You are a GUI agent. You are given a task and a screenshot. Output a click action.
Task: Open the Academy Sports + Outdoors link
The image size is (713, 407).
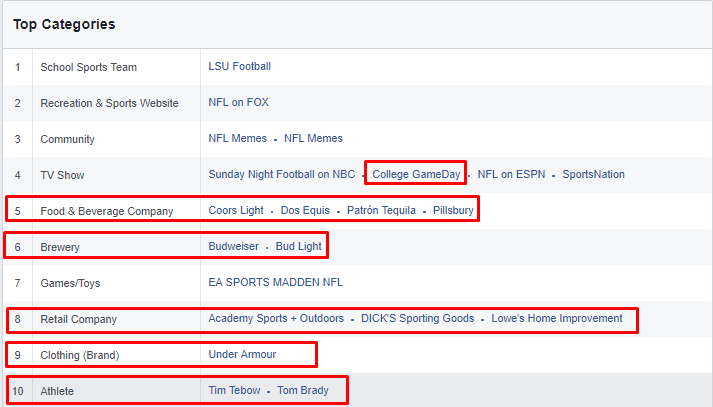276,318
